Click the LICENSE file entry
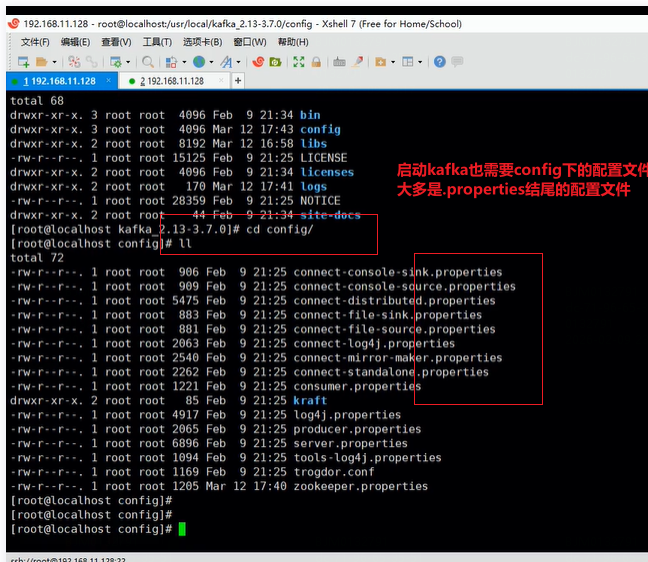 (x=324, y=158)
